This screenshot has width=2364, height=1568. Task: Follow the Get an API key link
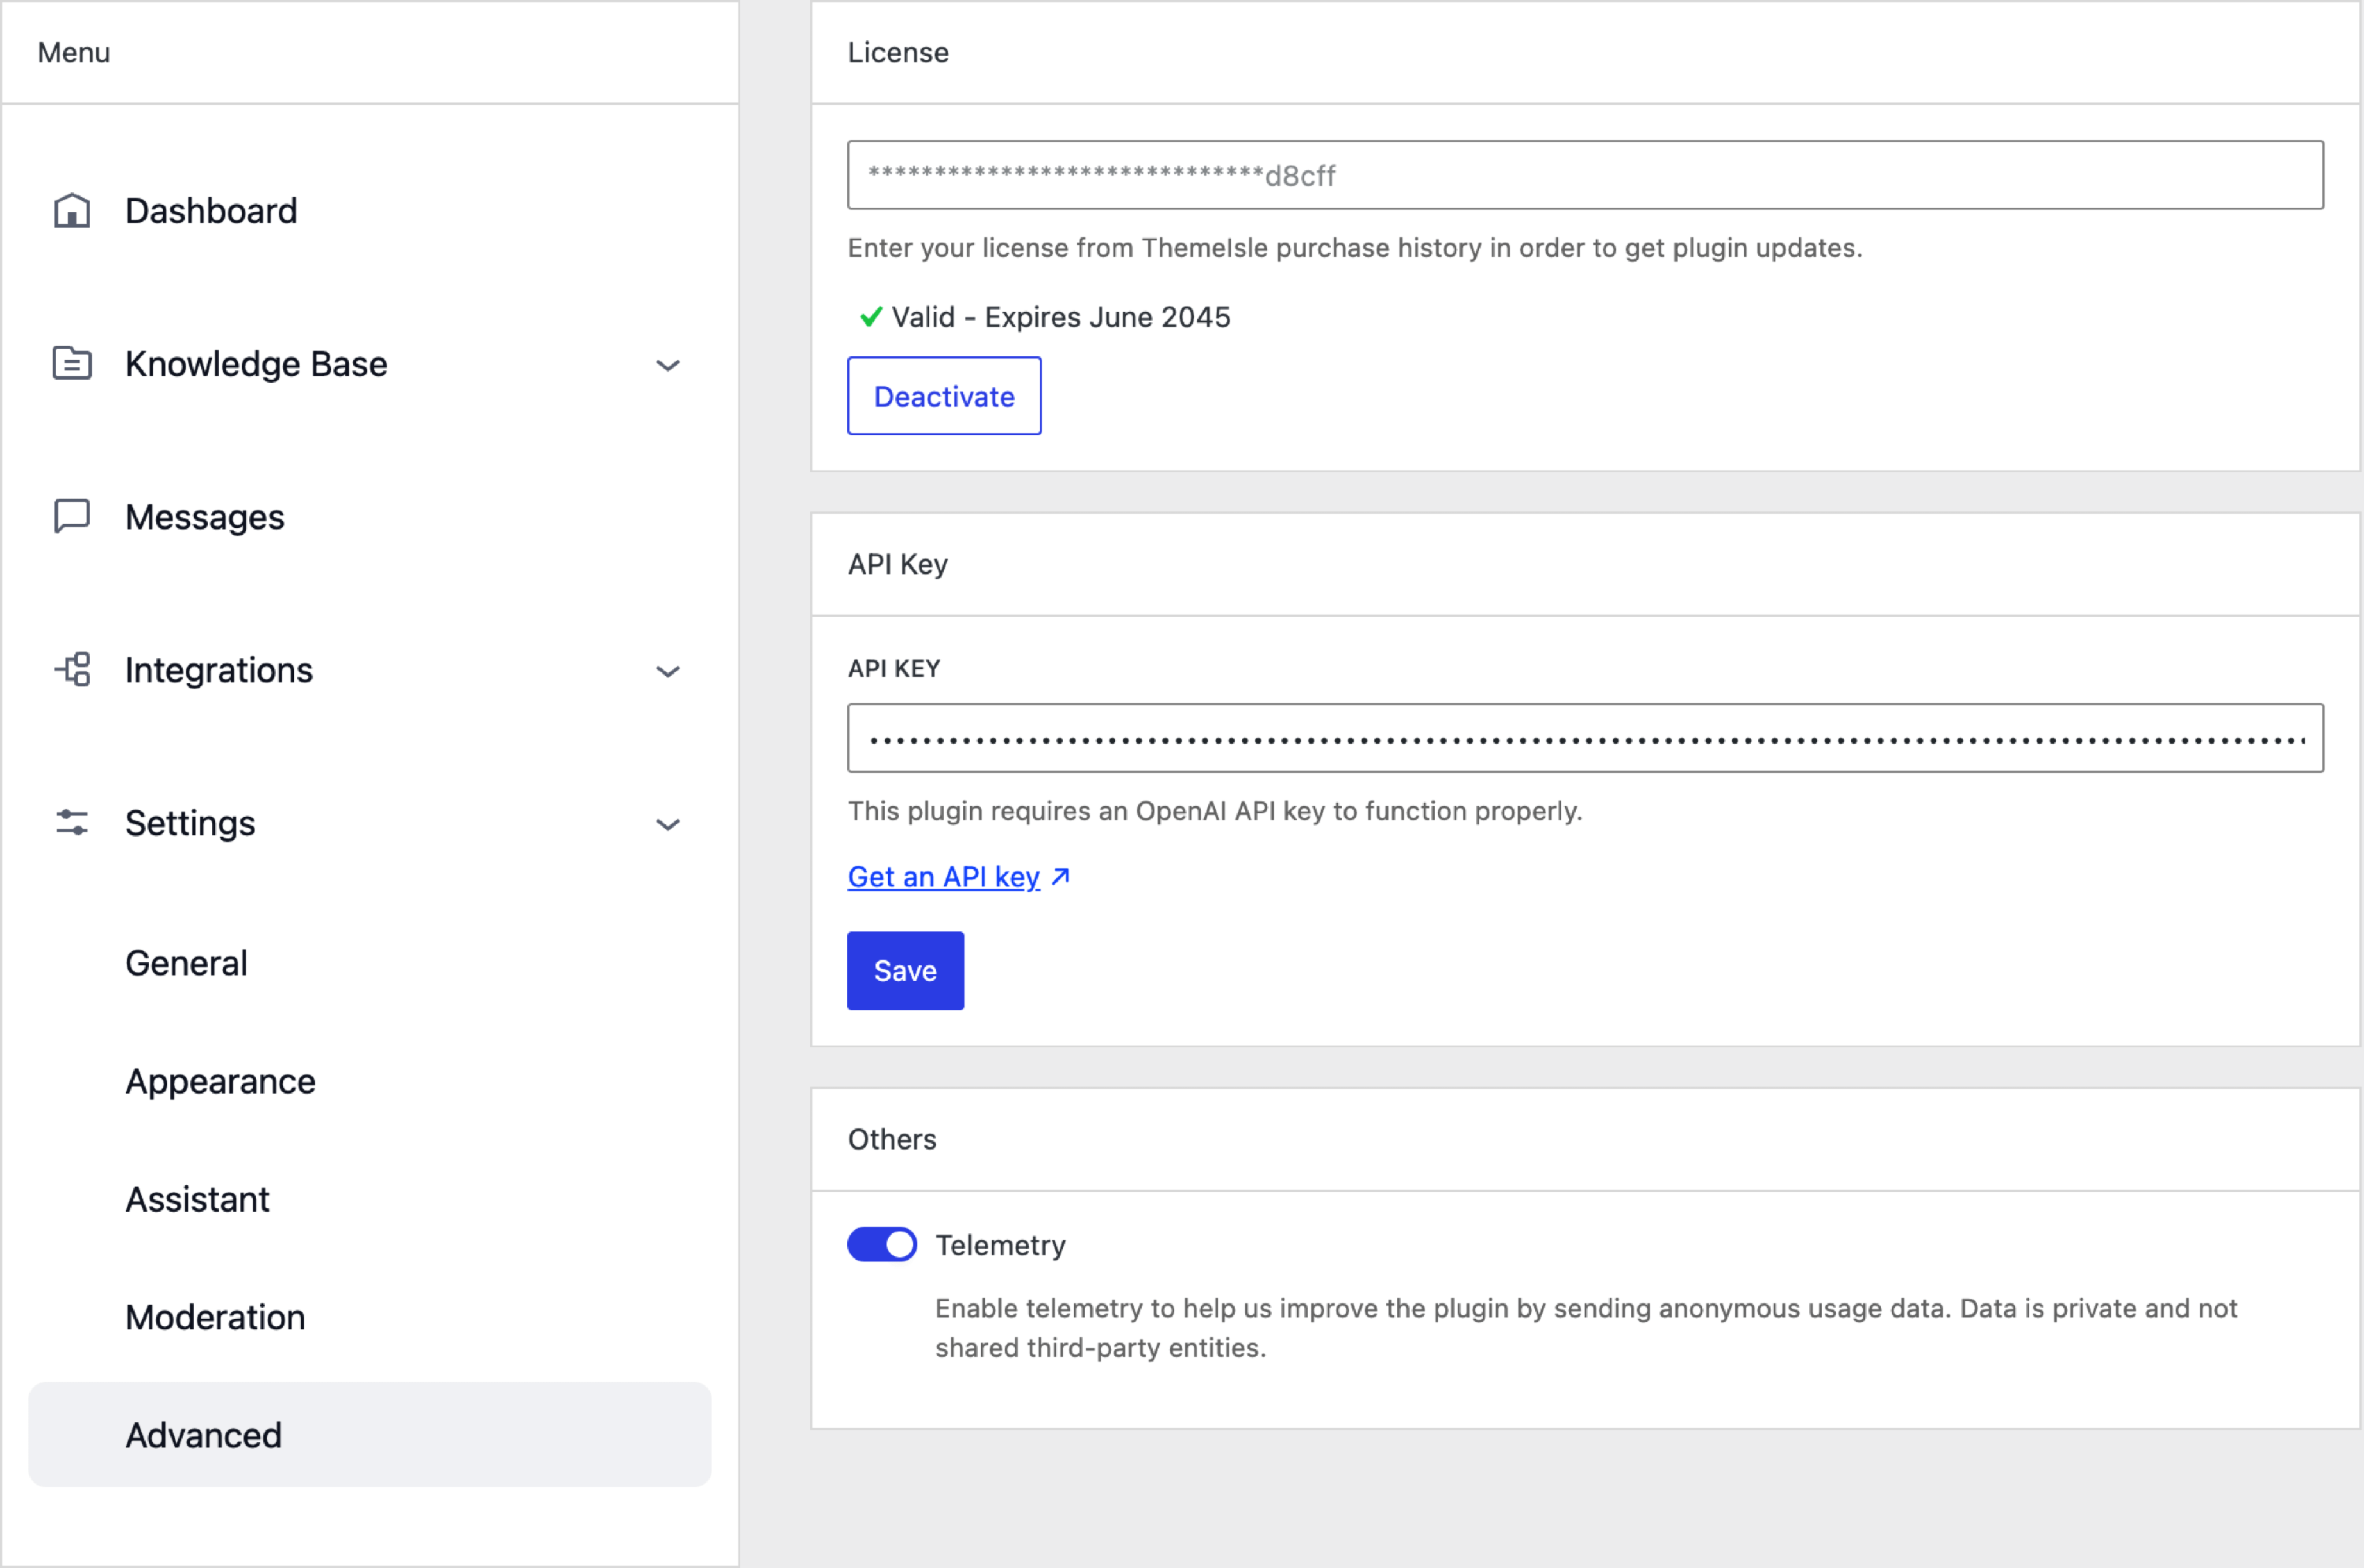(943, 877)
